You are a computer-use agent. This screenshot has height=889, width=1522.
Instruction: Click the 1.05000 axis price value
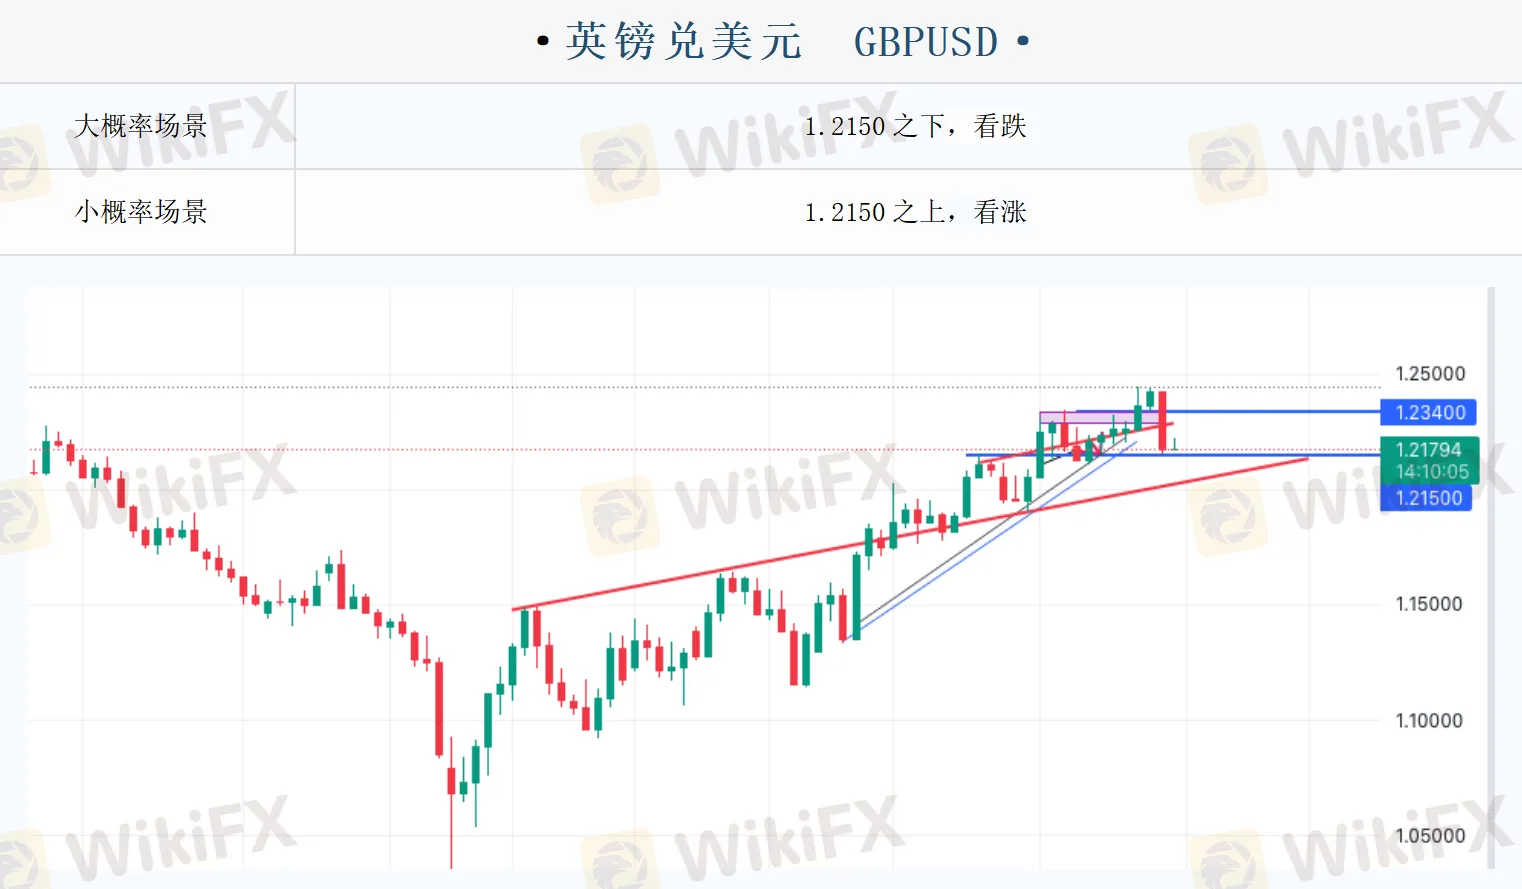[1429, 835]
